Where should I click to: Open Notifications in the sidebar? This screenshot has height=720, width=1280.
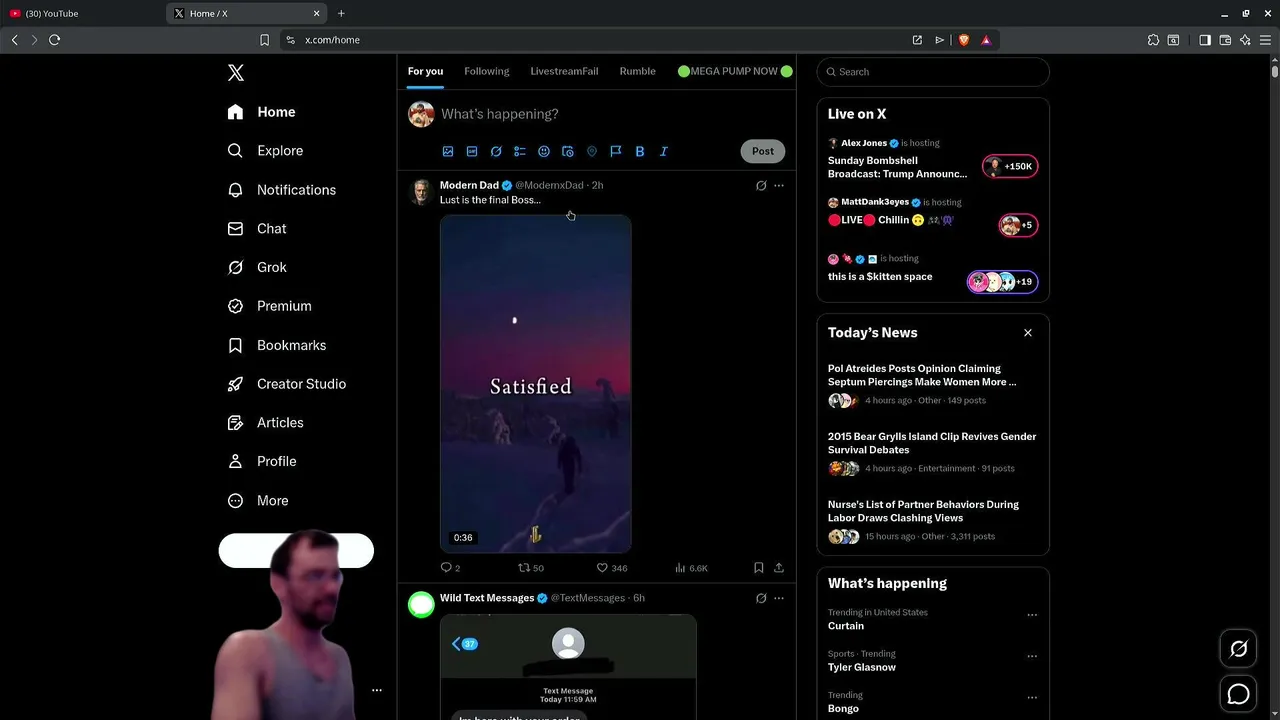[x=282, y=190]
